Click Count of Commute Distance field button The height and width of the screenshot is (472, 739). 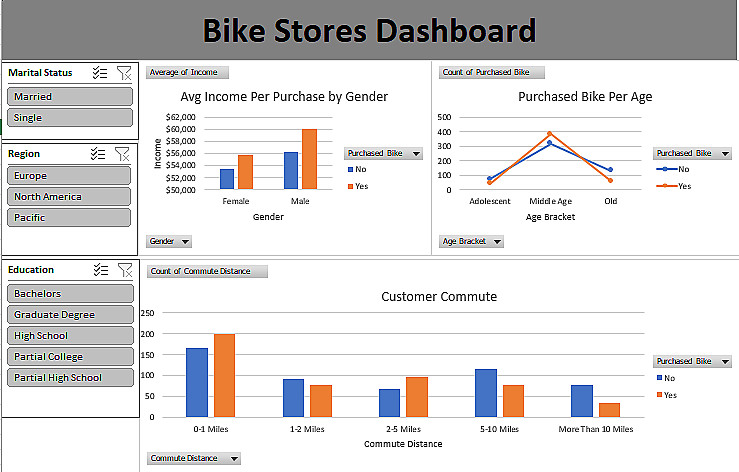tap(207, 271)
